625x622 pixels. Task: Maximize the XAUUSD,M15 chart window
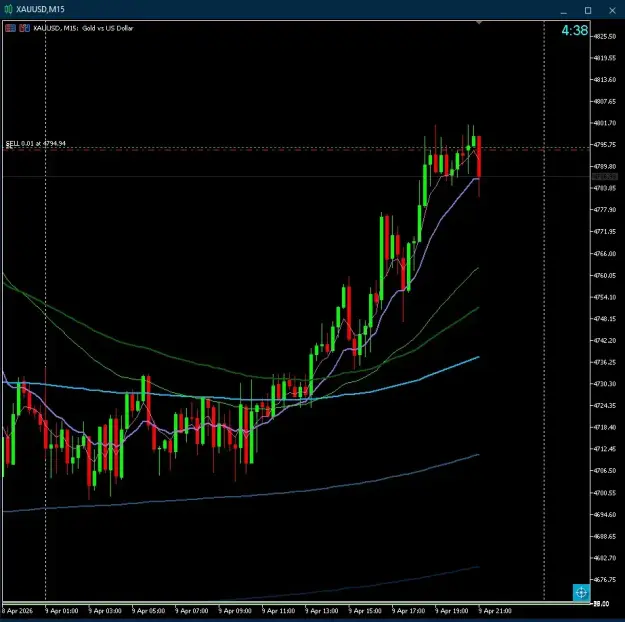tap(588, 10)
